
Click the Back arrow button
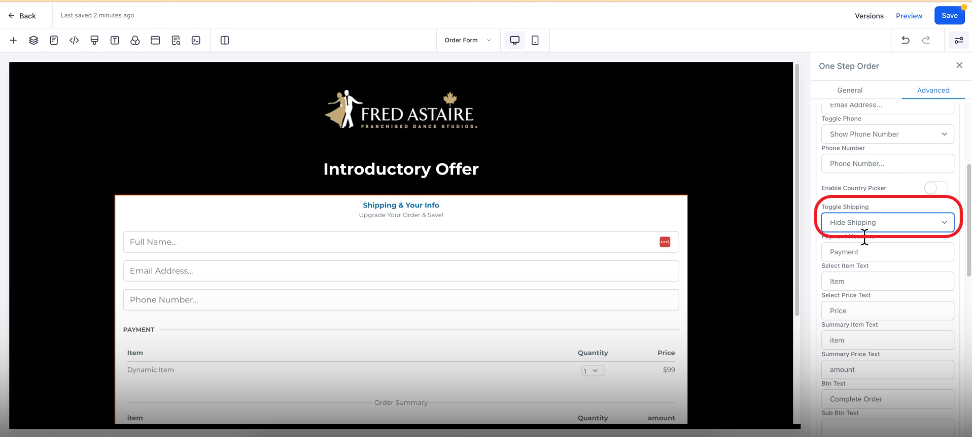[x=22, y=15]
